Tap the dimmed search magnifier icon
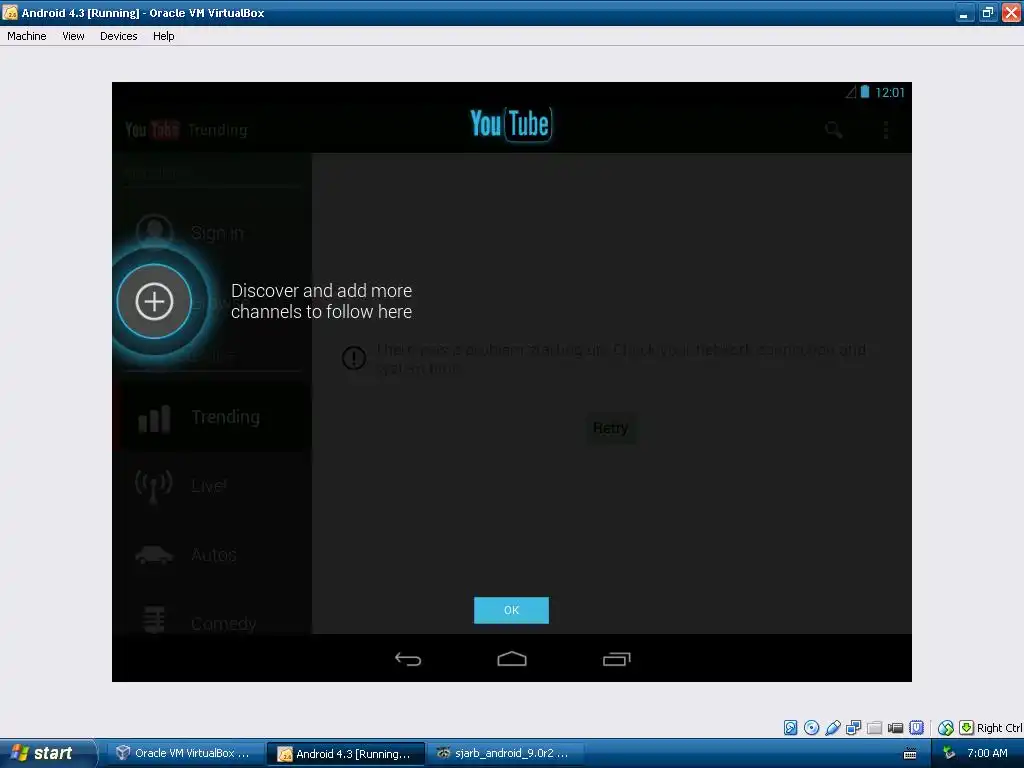Image resolution: width=1024 pixels, height=768 pixels. (x=833, y=129)
